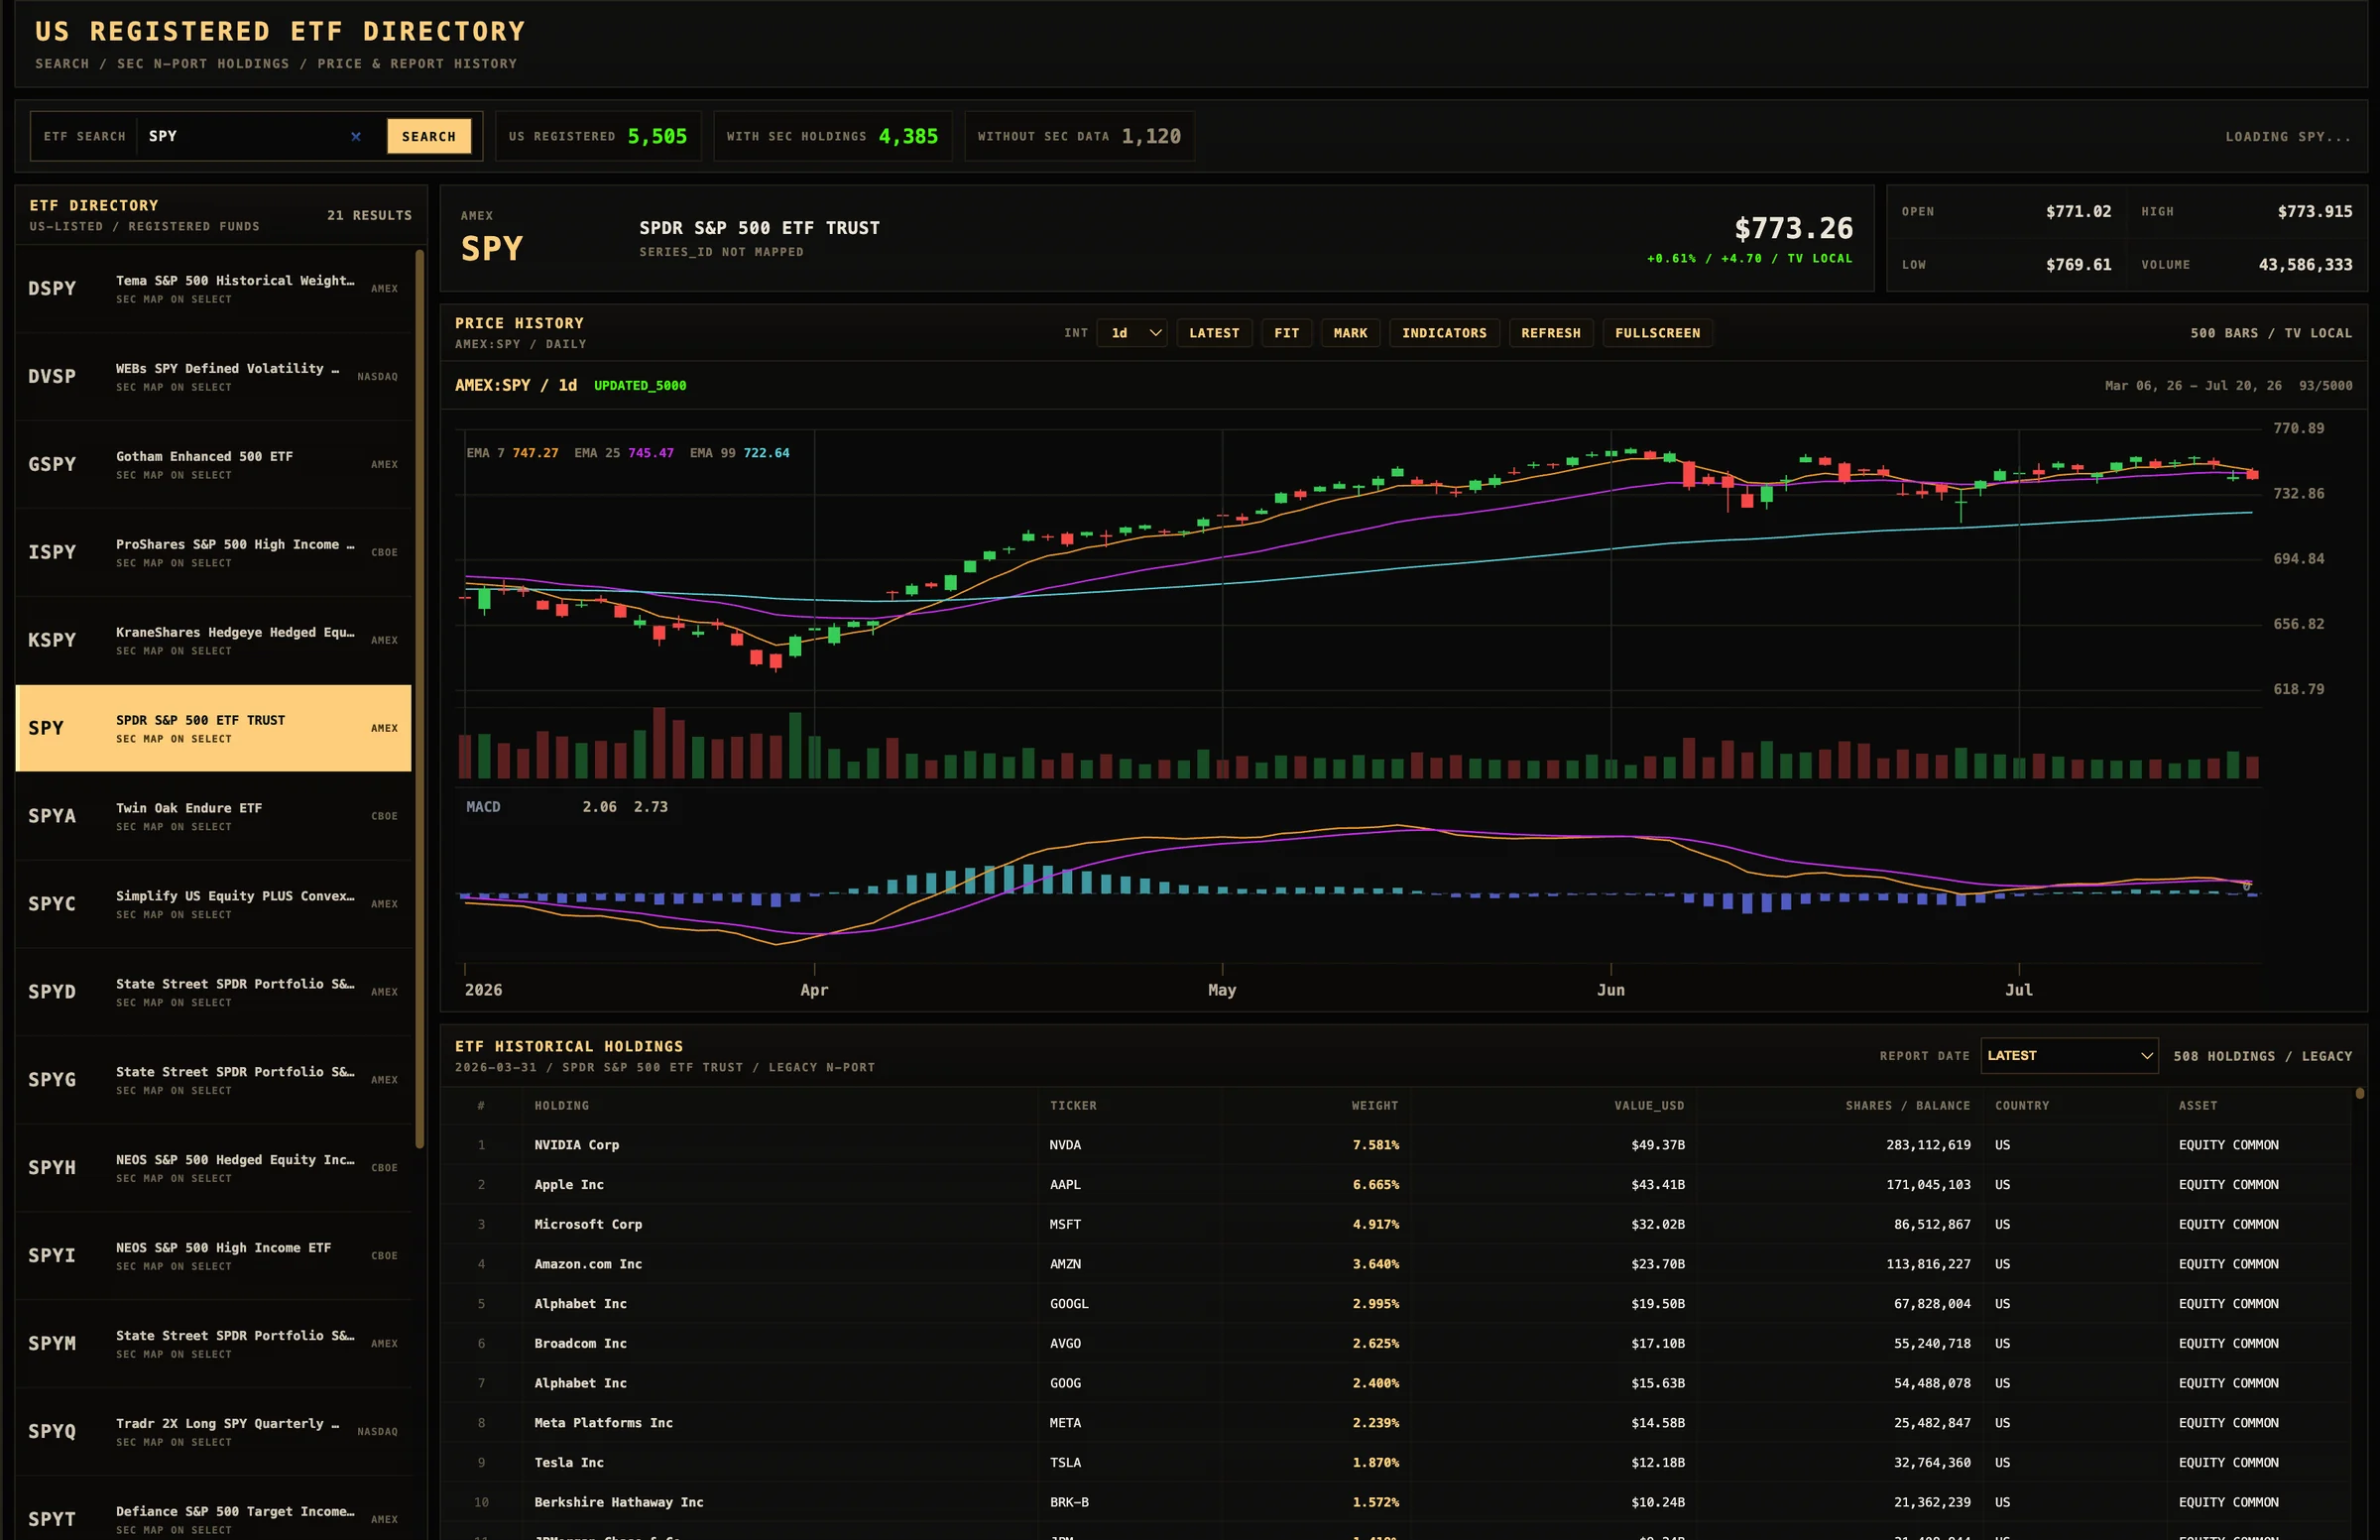Click the Tesla Inc holding row
The height and width of the screenshot is (1540, 2380).
(1396, 1463)
